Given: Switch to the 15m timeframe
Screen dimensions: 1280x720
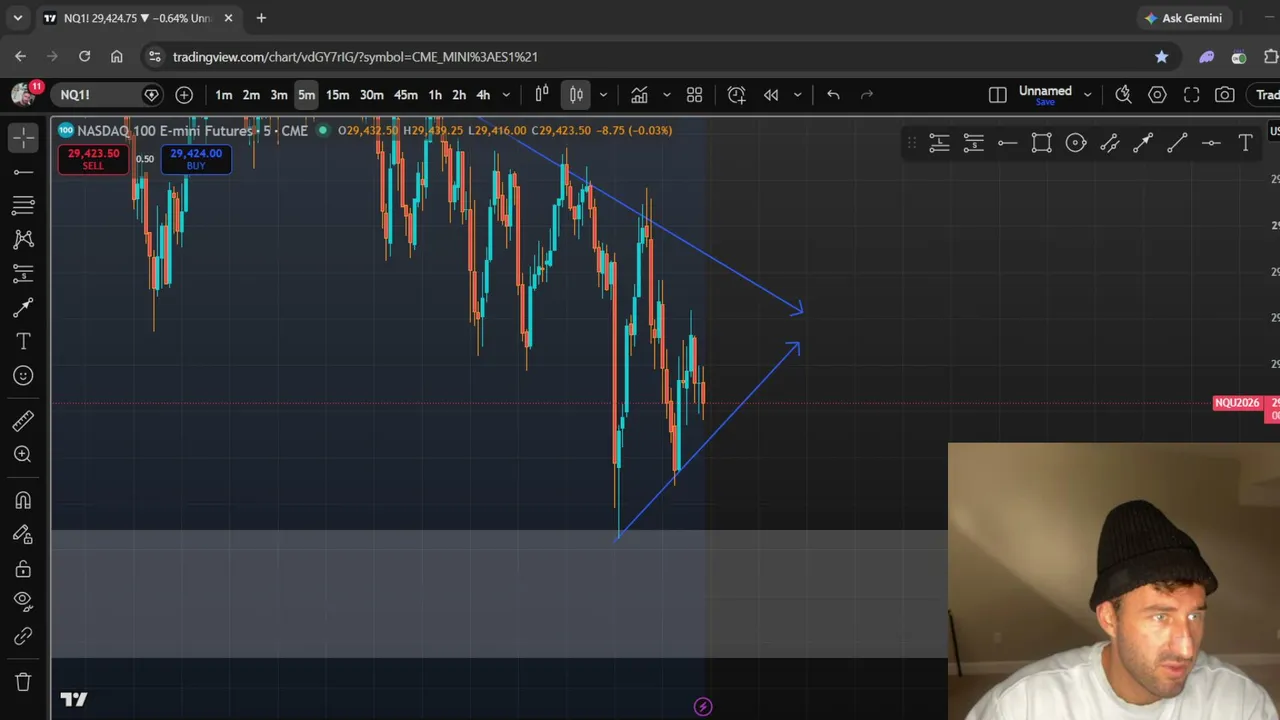Looking at the screenshot, I should tap(337, 95).
